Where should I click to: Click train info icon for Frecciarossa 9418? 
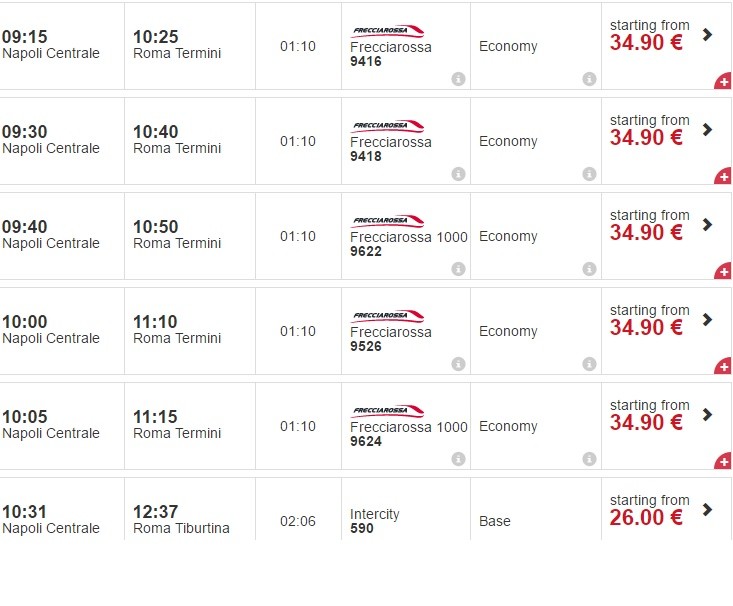tap(458, 174)
